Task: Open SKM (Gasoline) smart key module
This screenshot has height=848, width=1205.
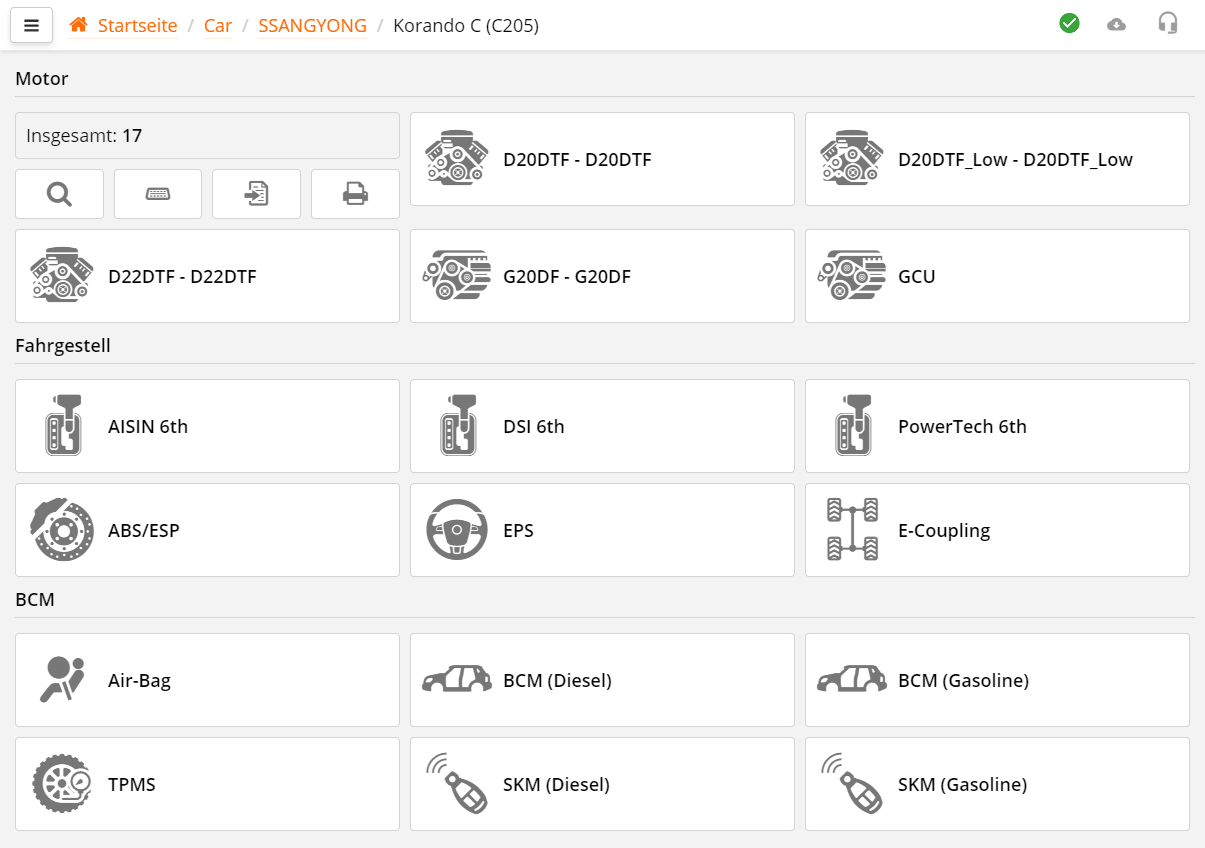Action: (997, 784)
